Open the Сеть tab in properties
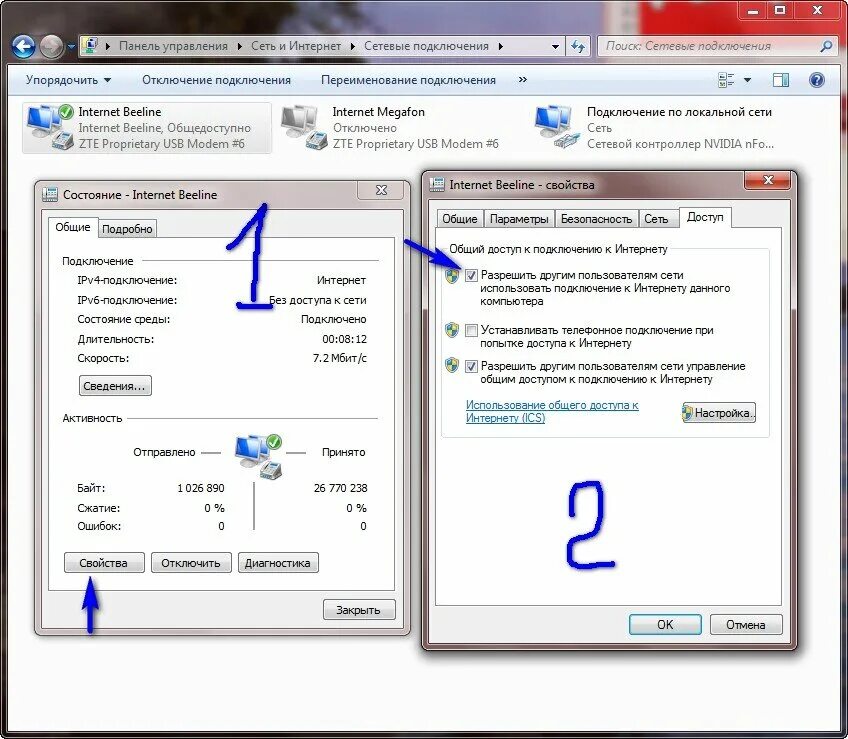This screenshot has height=739, width=848. (x=658, y=217)
